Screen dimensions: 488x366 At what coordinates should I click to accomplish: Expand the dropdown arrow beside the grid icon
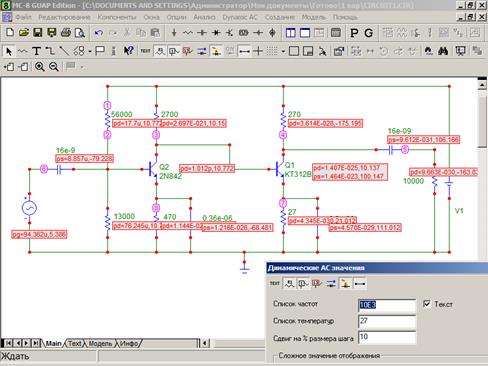click(283, 52)
